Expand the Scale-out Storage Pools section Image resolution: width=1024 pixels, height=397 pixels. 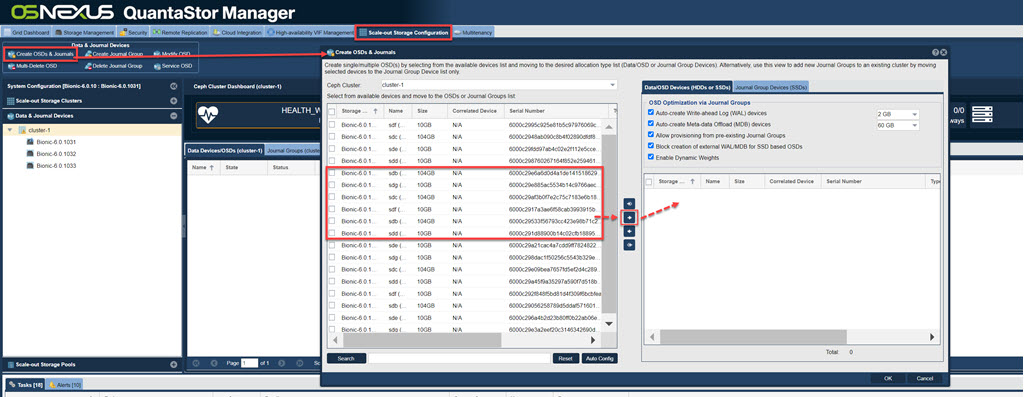(174, 364)
